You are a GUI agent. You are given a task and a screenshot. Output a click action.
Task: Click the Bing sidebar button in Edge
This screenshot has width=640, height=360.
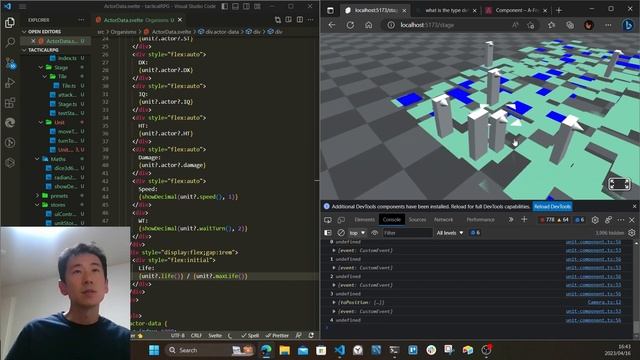pos(628,25)
